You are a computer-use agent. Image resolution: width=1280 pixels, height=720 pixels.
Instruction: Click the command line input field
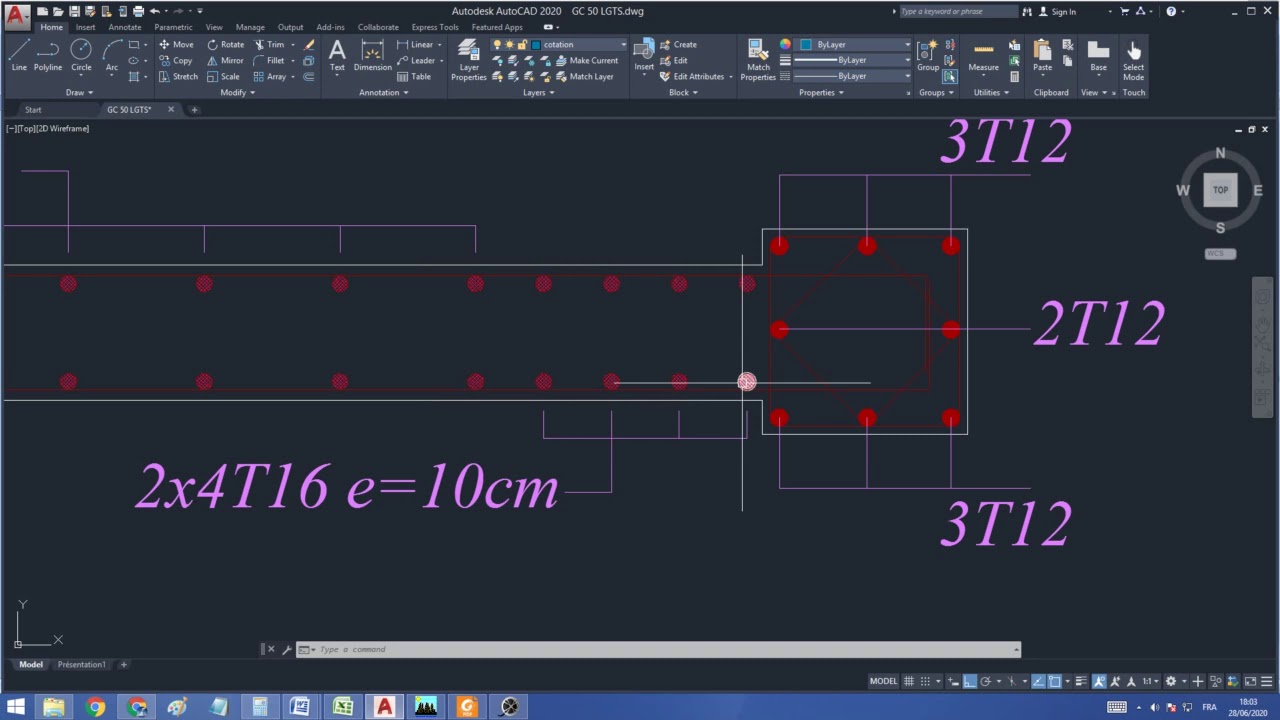[665, 649]
